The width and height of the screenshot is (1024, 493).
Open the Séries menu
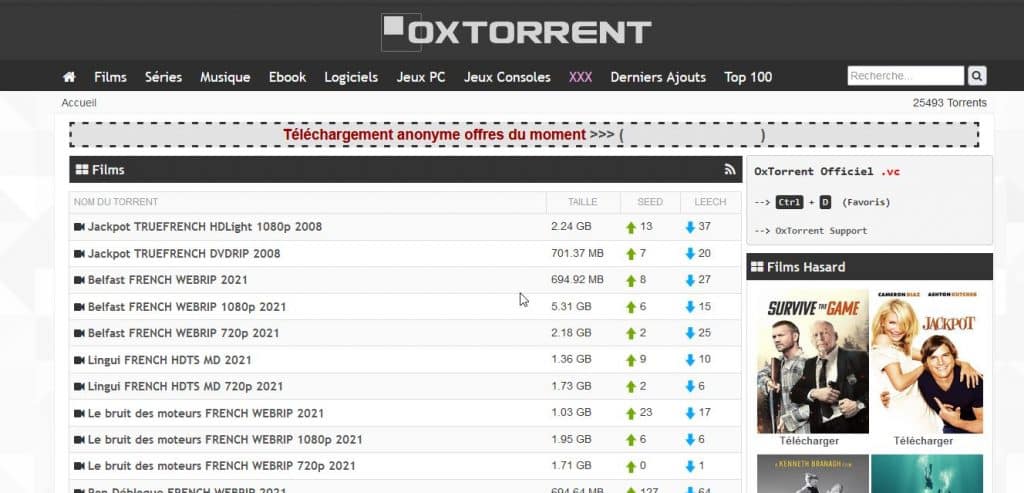pyautogui.click(x=163, y=77)
